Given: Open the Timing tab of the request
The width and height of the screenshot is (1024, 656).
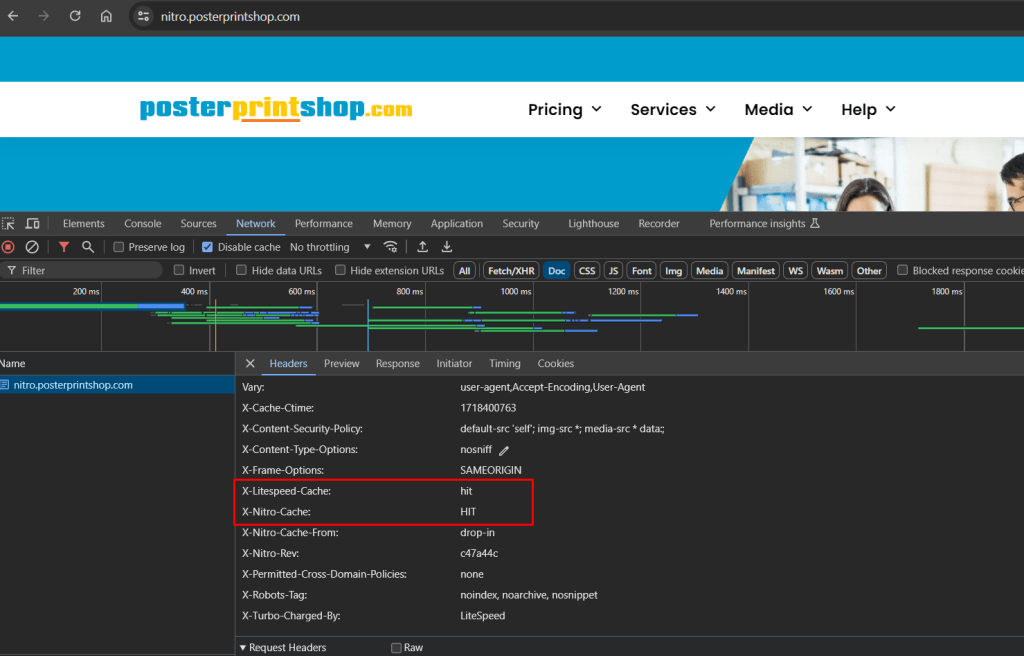Looking at the screenshot, I should point(504,364).
